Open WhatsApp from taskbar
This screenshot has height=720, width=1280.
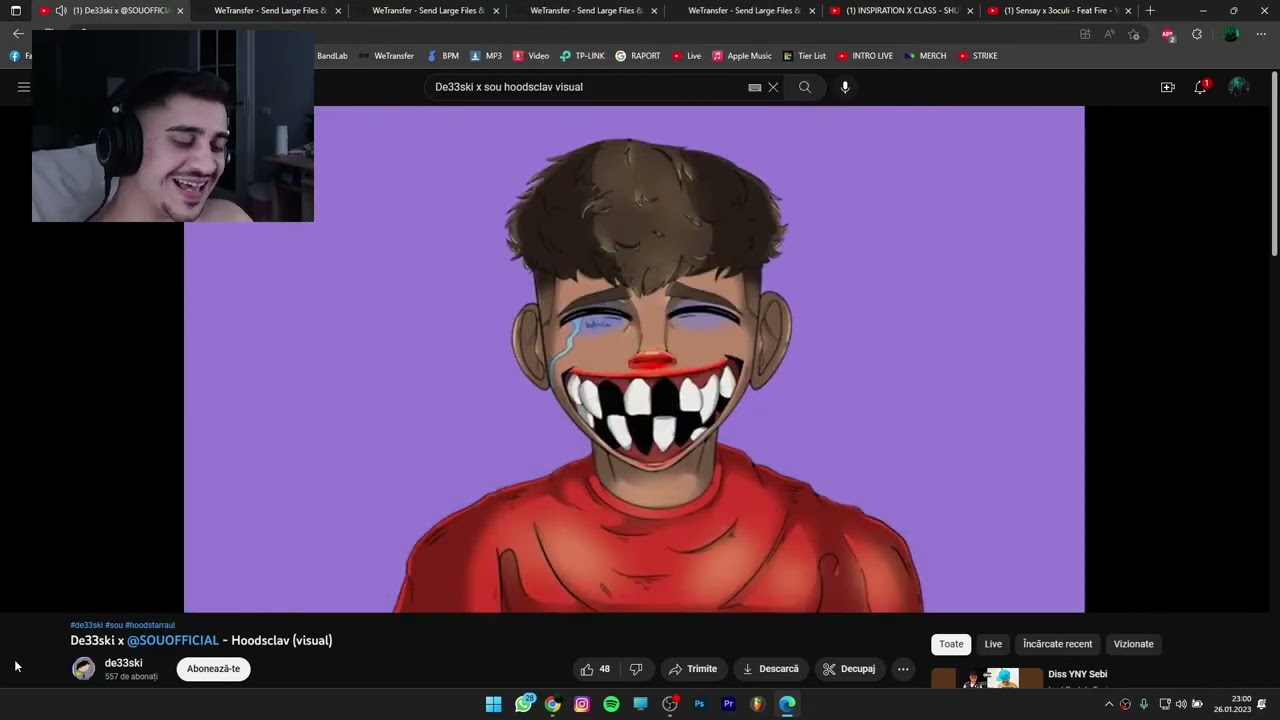click(x=524, y=704)
